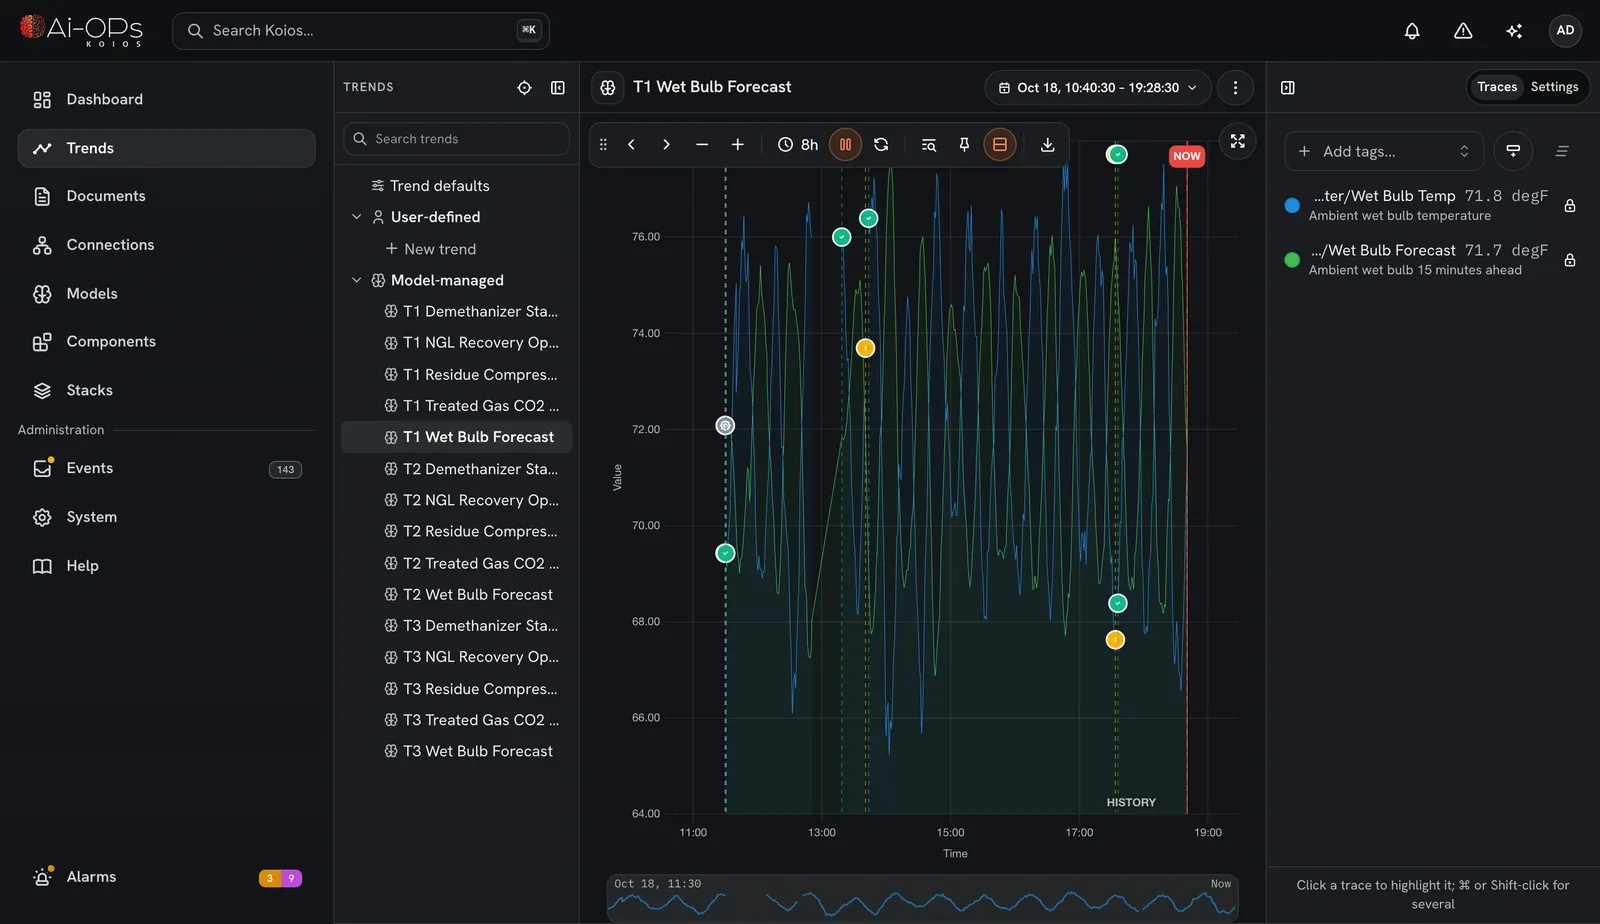This screenshot has height=924, width=1600.
Task: Create a New trend
Action: coord(431,249)
